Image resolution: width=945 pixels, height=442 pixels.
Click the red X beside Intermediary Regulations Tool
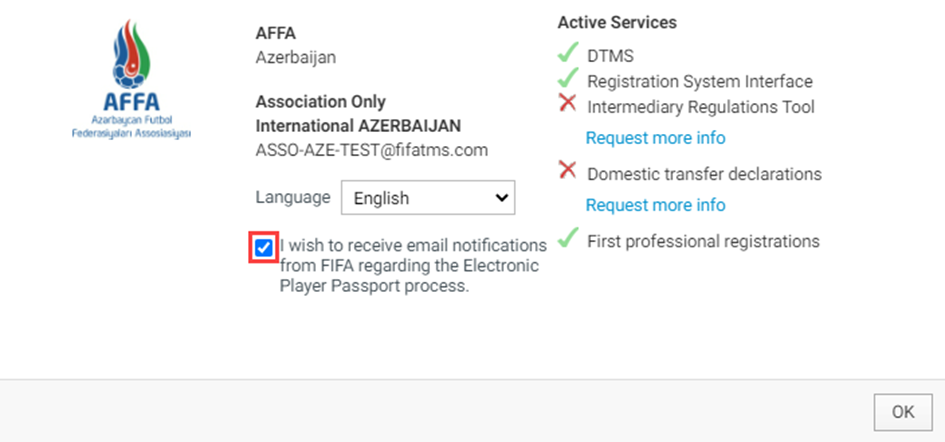tap(567, 104)
